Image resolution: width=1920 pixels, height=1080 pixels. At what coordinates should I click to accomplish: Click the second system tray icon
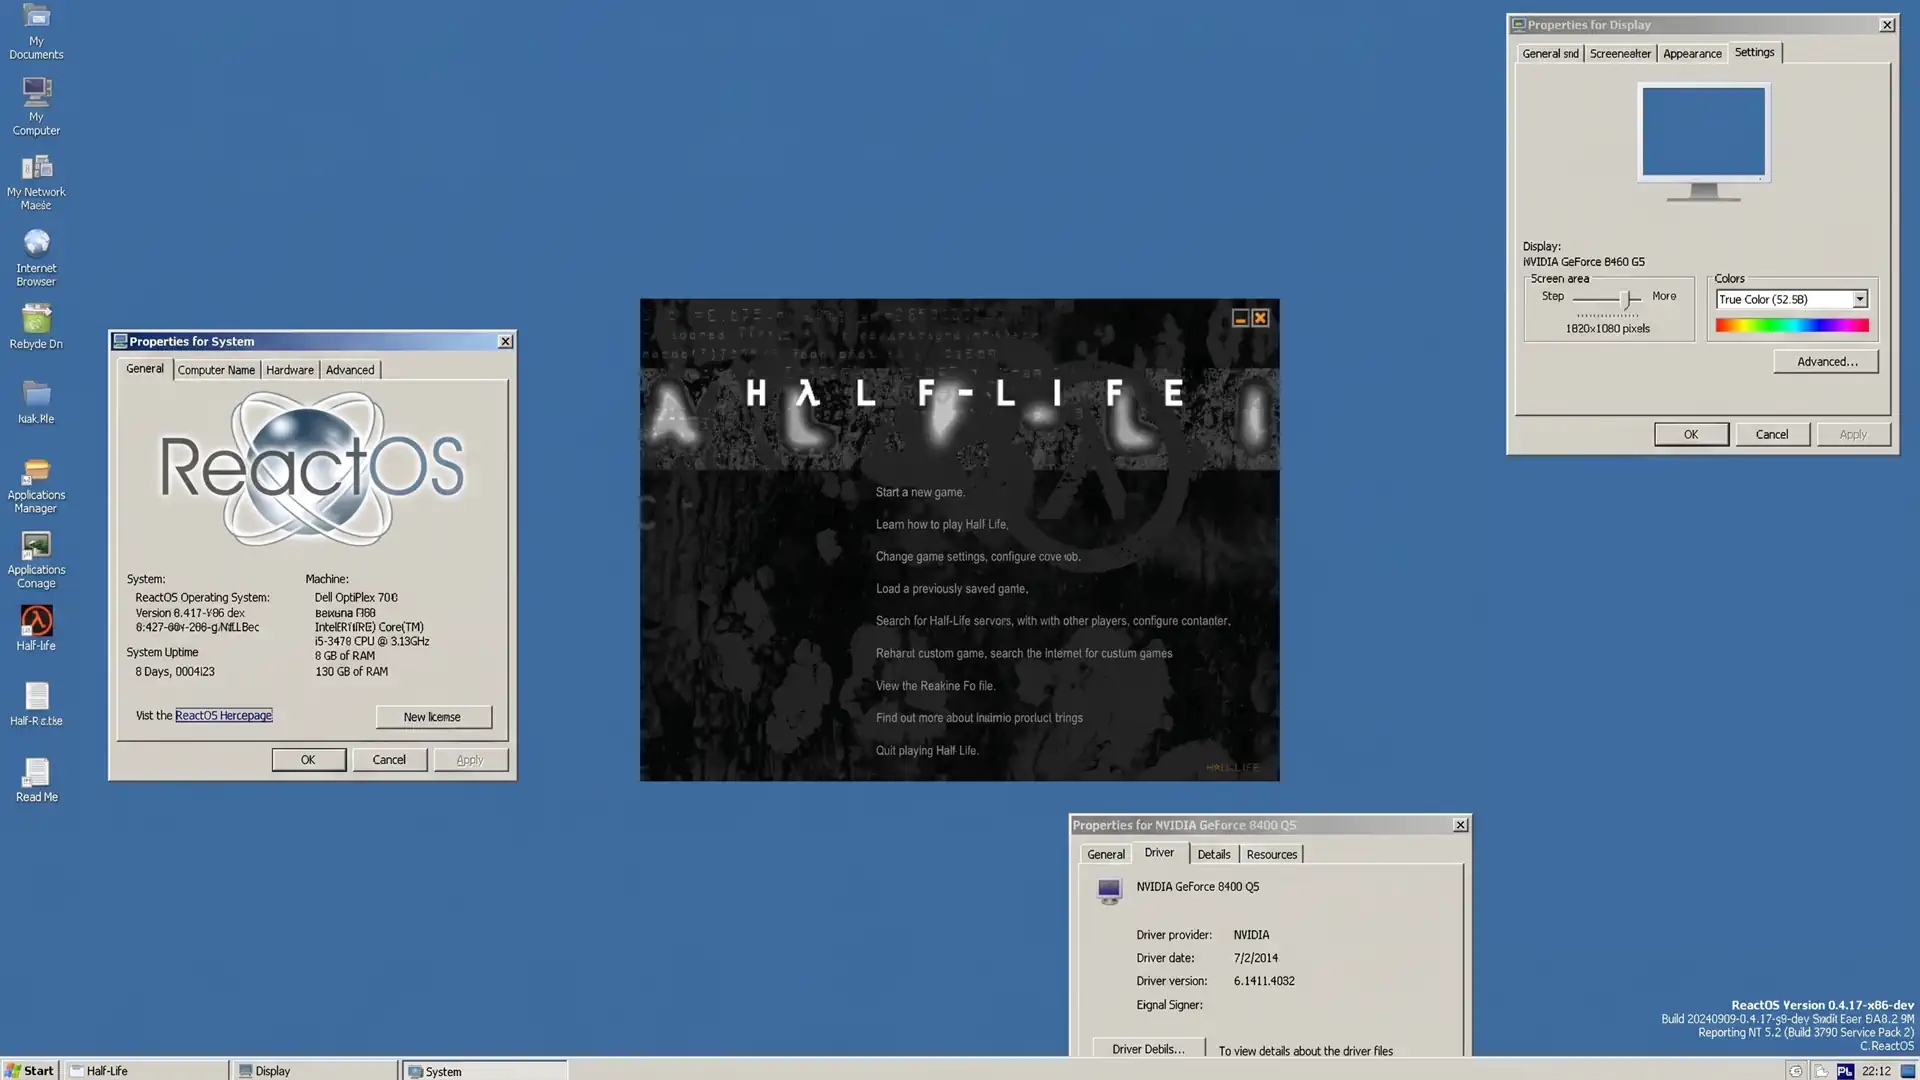1821,1071
